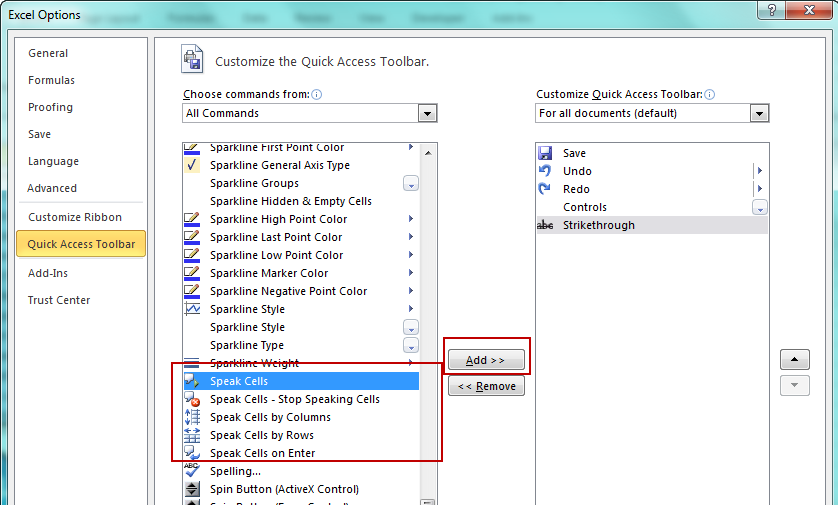Click the Sparkline Marker Color icon
Viewport: 838px width, 505px height.
point(192,274)
